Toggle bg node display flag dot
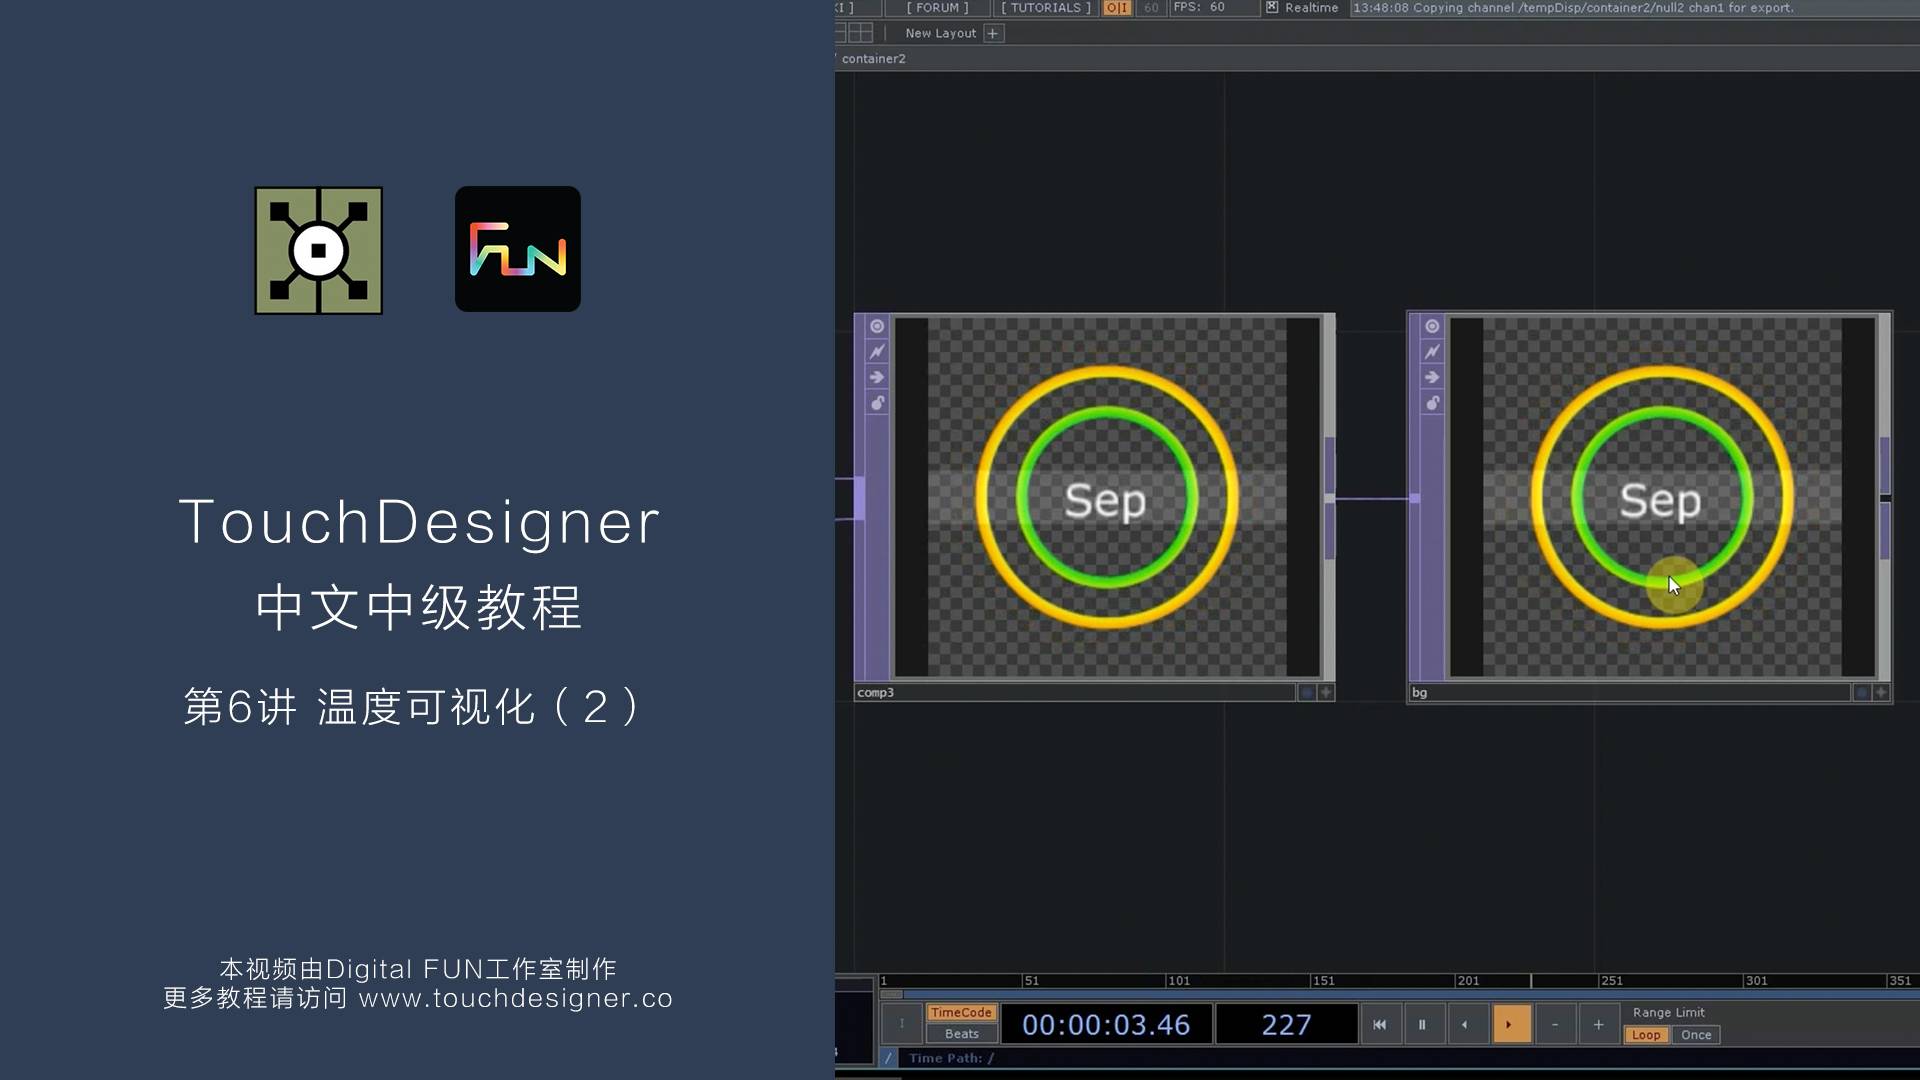This screenshot has height=1080, width=1920. [x=1861, y=692]
